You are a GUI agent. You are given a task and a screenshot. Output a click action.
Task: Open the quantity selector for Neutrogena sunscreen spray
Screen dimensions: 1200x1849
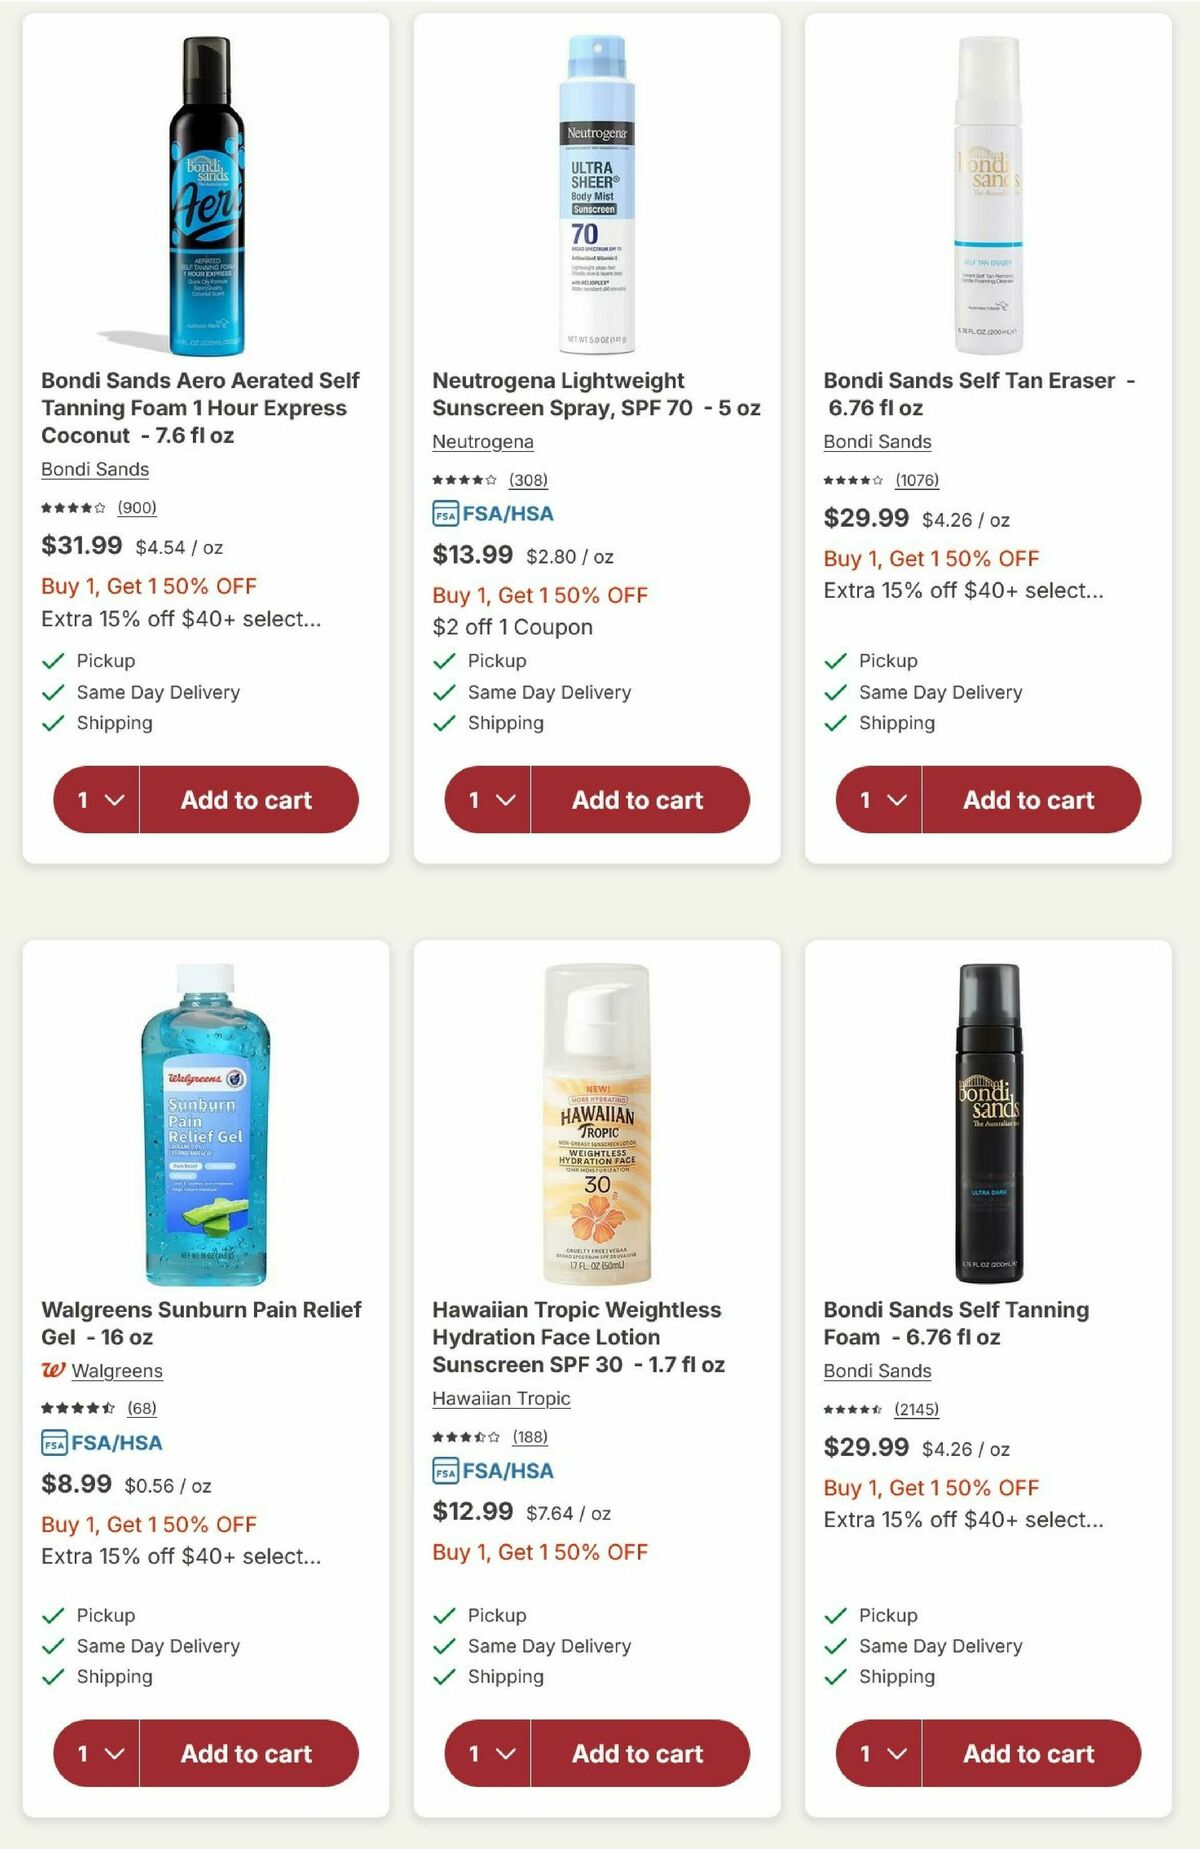coord(487,799)
